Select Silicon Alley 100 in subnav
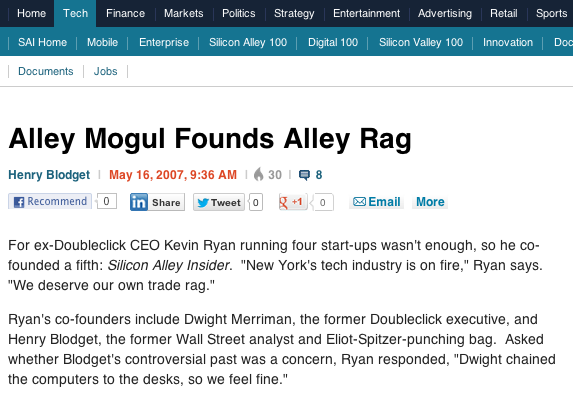Screen dimensions: 573x411 tap(248, 42)
